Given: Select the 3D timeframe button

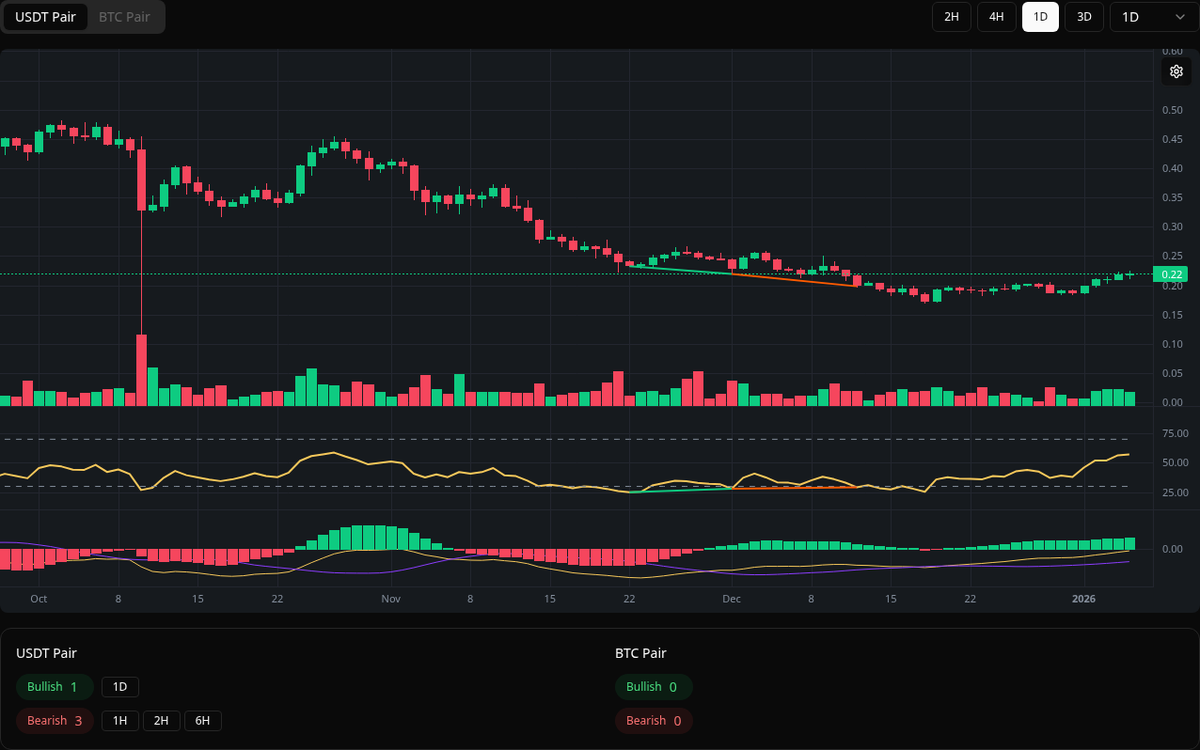Looking at the screenshot, I should [1084, 17].
